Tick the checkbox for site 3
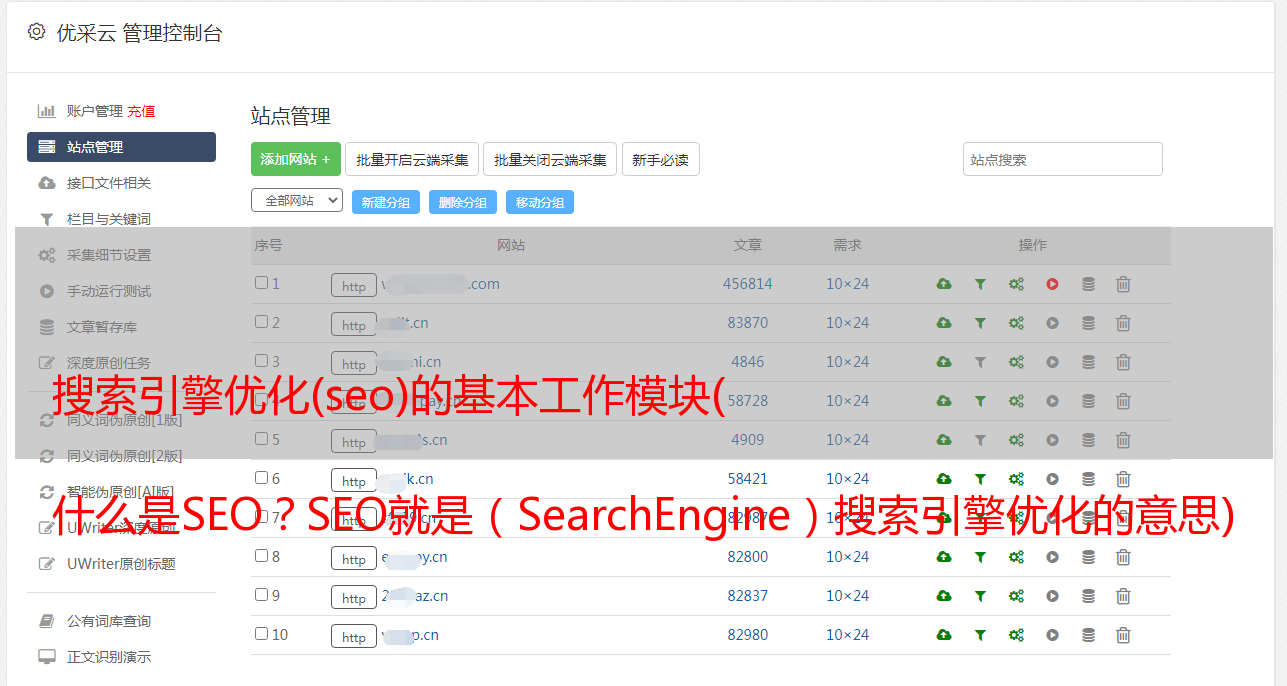The width and height of the screenshot is (1287, 686). tap(261, 361)
